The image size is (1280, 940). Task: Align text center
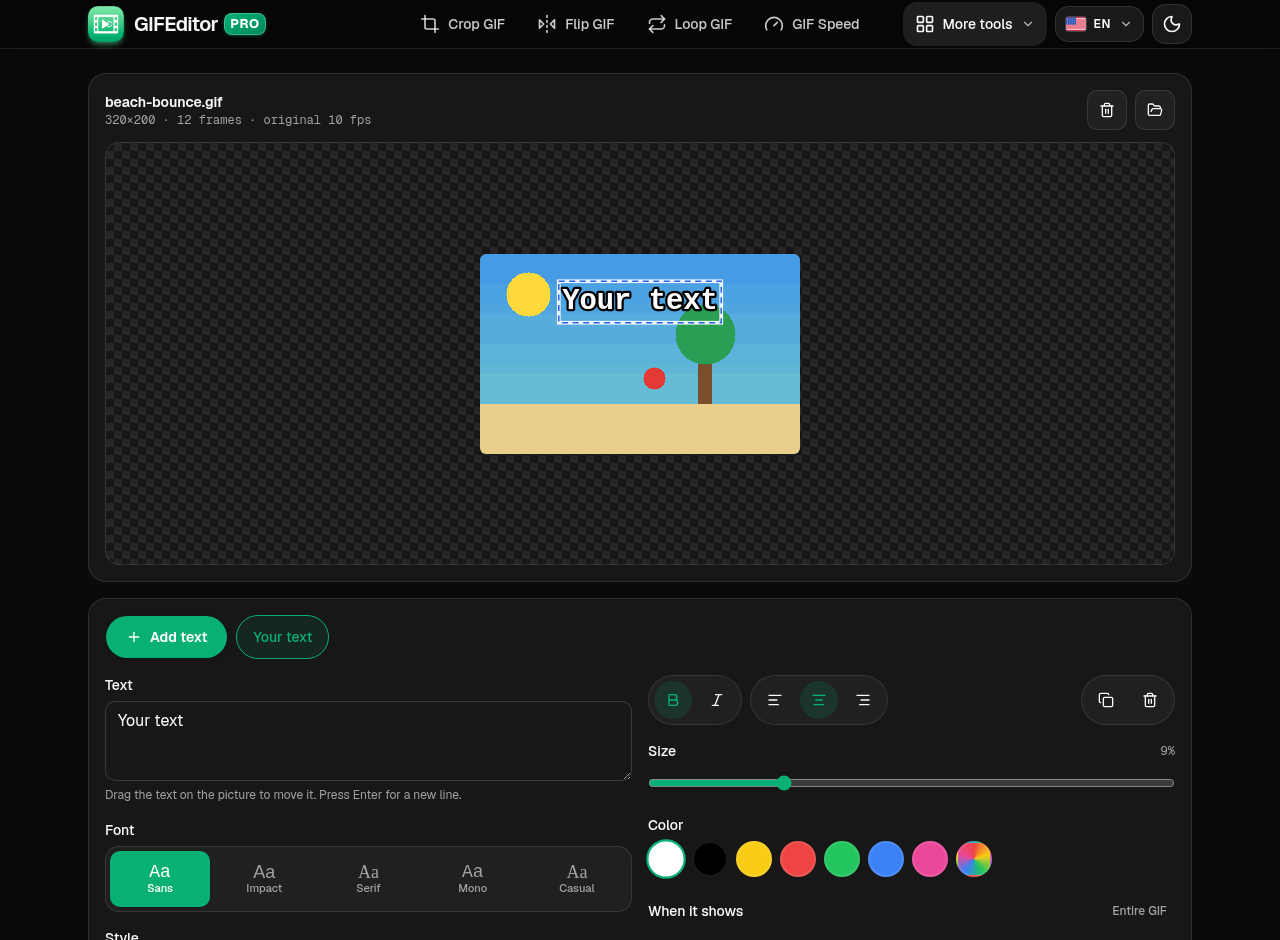point(819,700)
